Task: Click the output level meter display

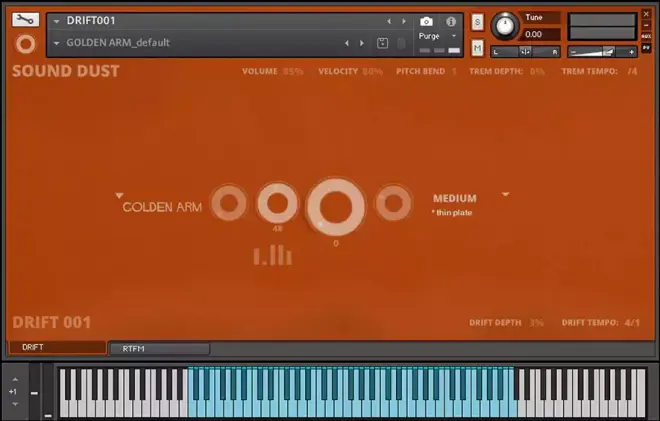Action: coord(602,27)
